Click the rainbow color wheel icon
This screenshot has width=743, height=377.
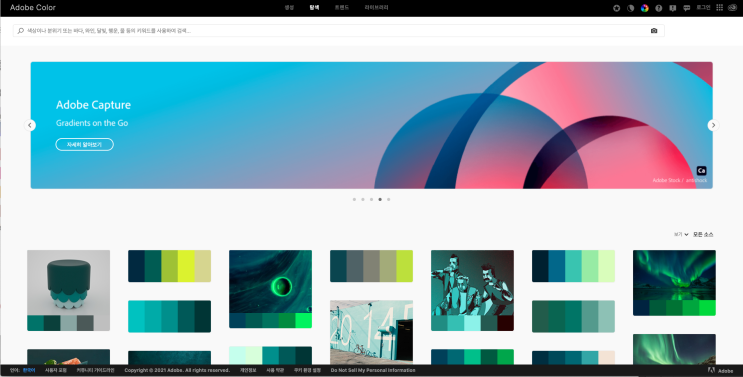pos(644,8)
